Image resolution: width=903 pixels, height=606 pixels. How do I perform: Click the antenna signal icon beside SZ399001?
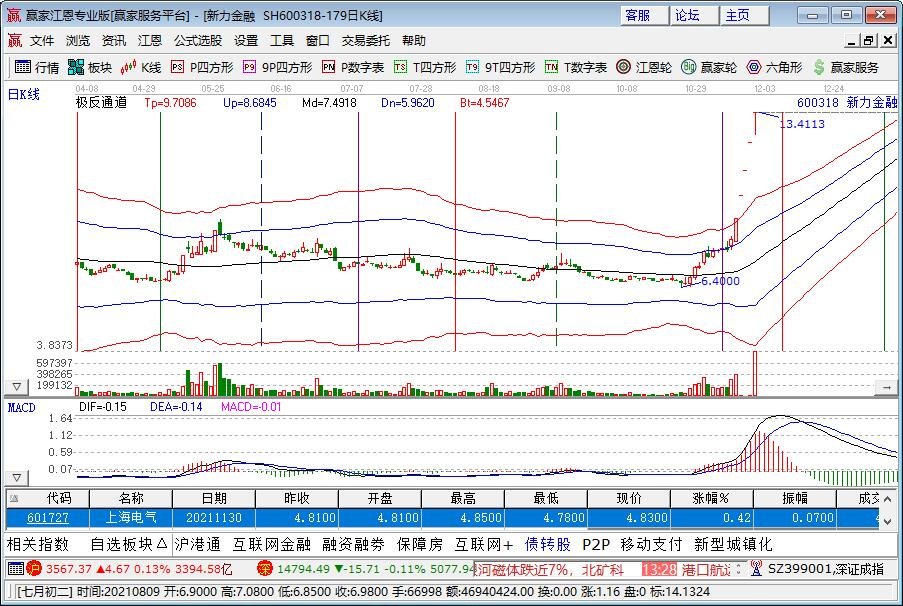point(756,569)
